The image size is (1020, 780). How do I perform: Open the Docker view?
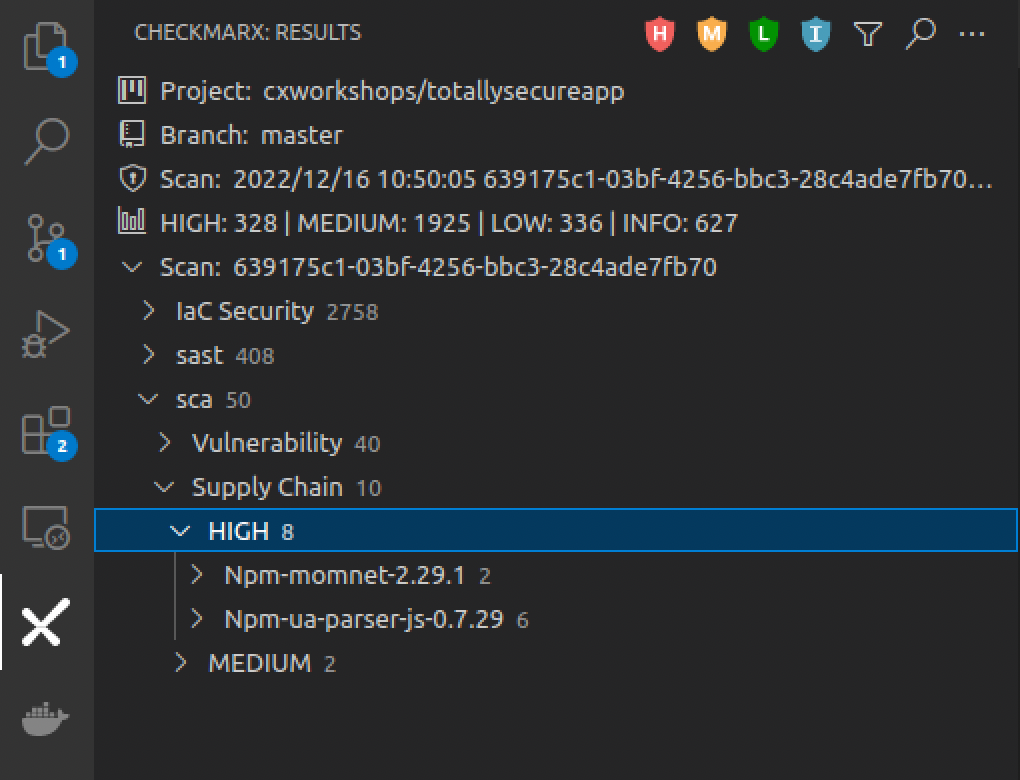point(45,718)
